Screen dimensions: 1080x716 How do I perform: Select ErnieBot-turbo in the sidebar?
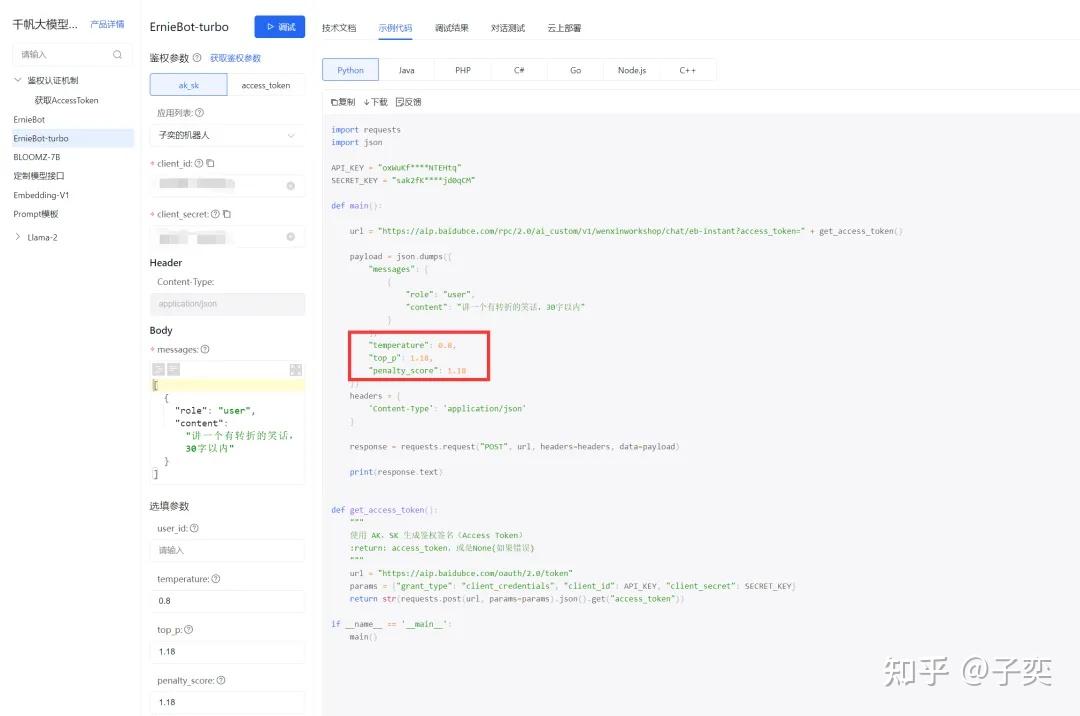[73, 138]
